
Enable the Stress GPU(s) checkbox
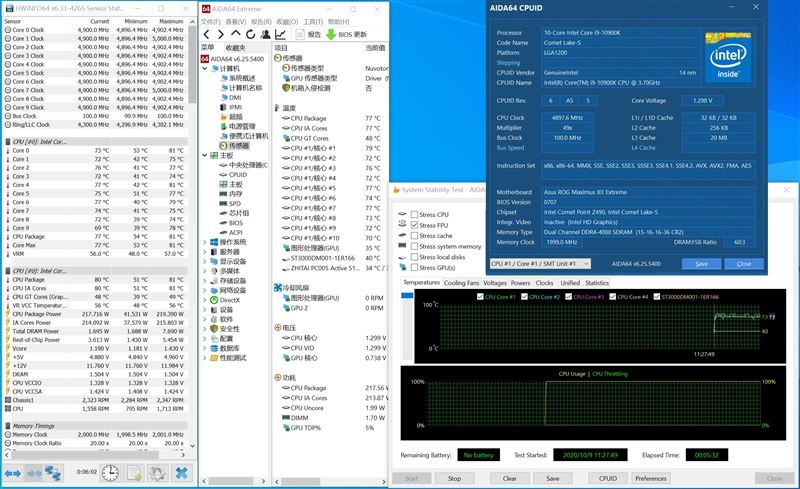pos(414,267)
